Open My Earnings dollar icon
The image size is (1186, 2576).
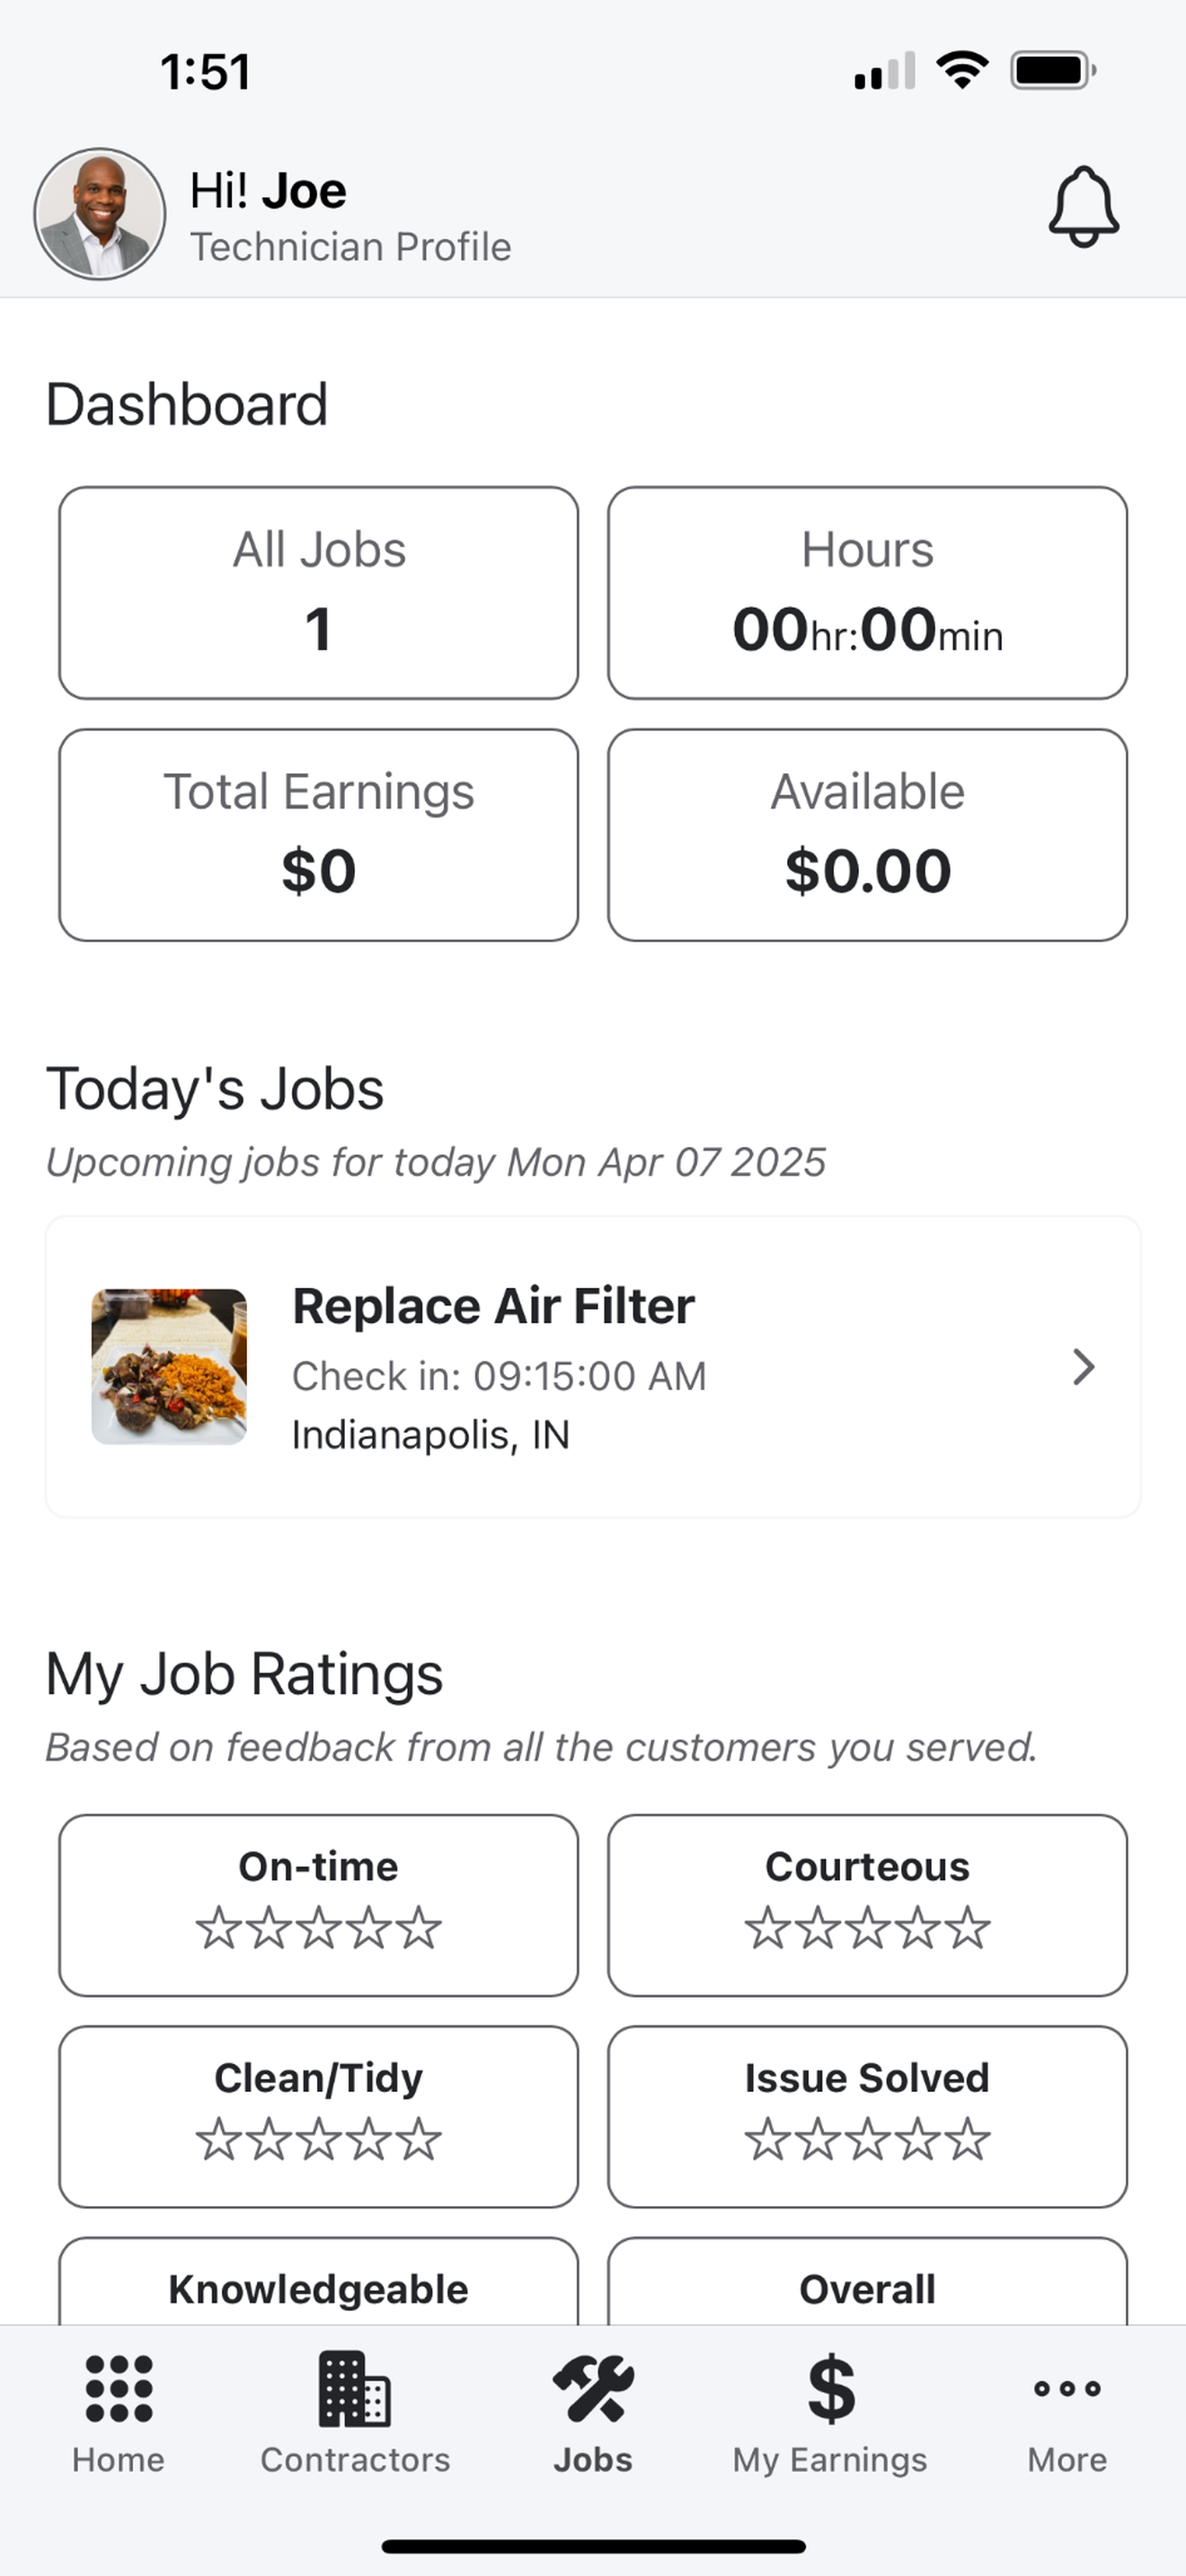[830, 2389]
